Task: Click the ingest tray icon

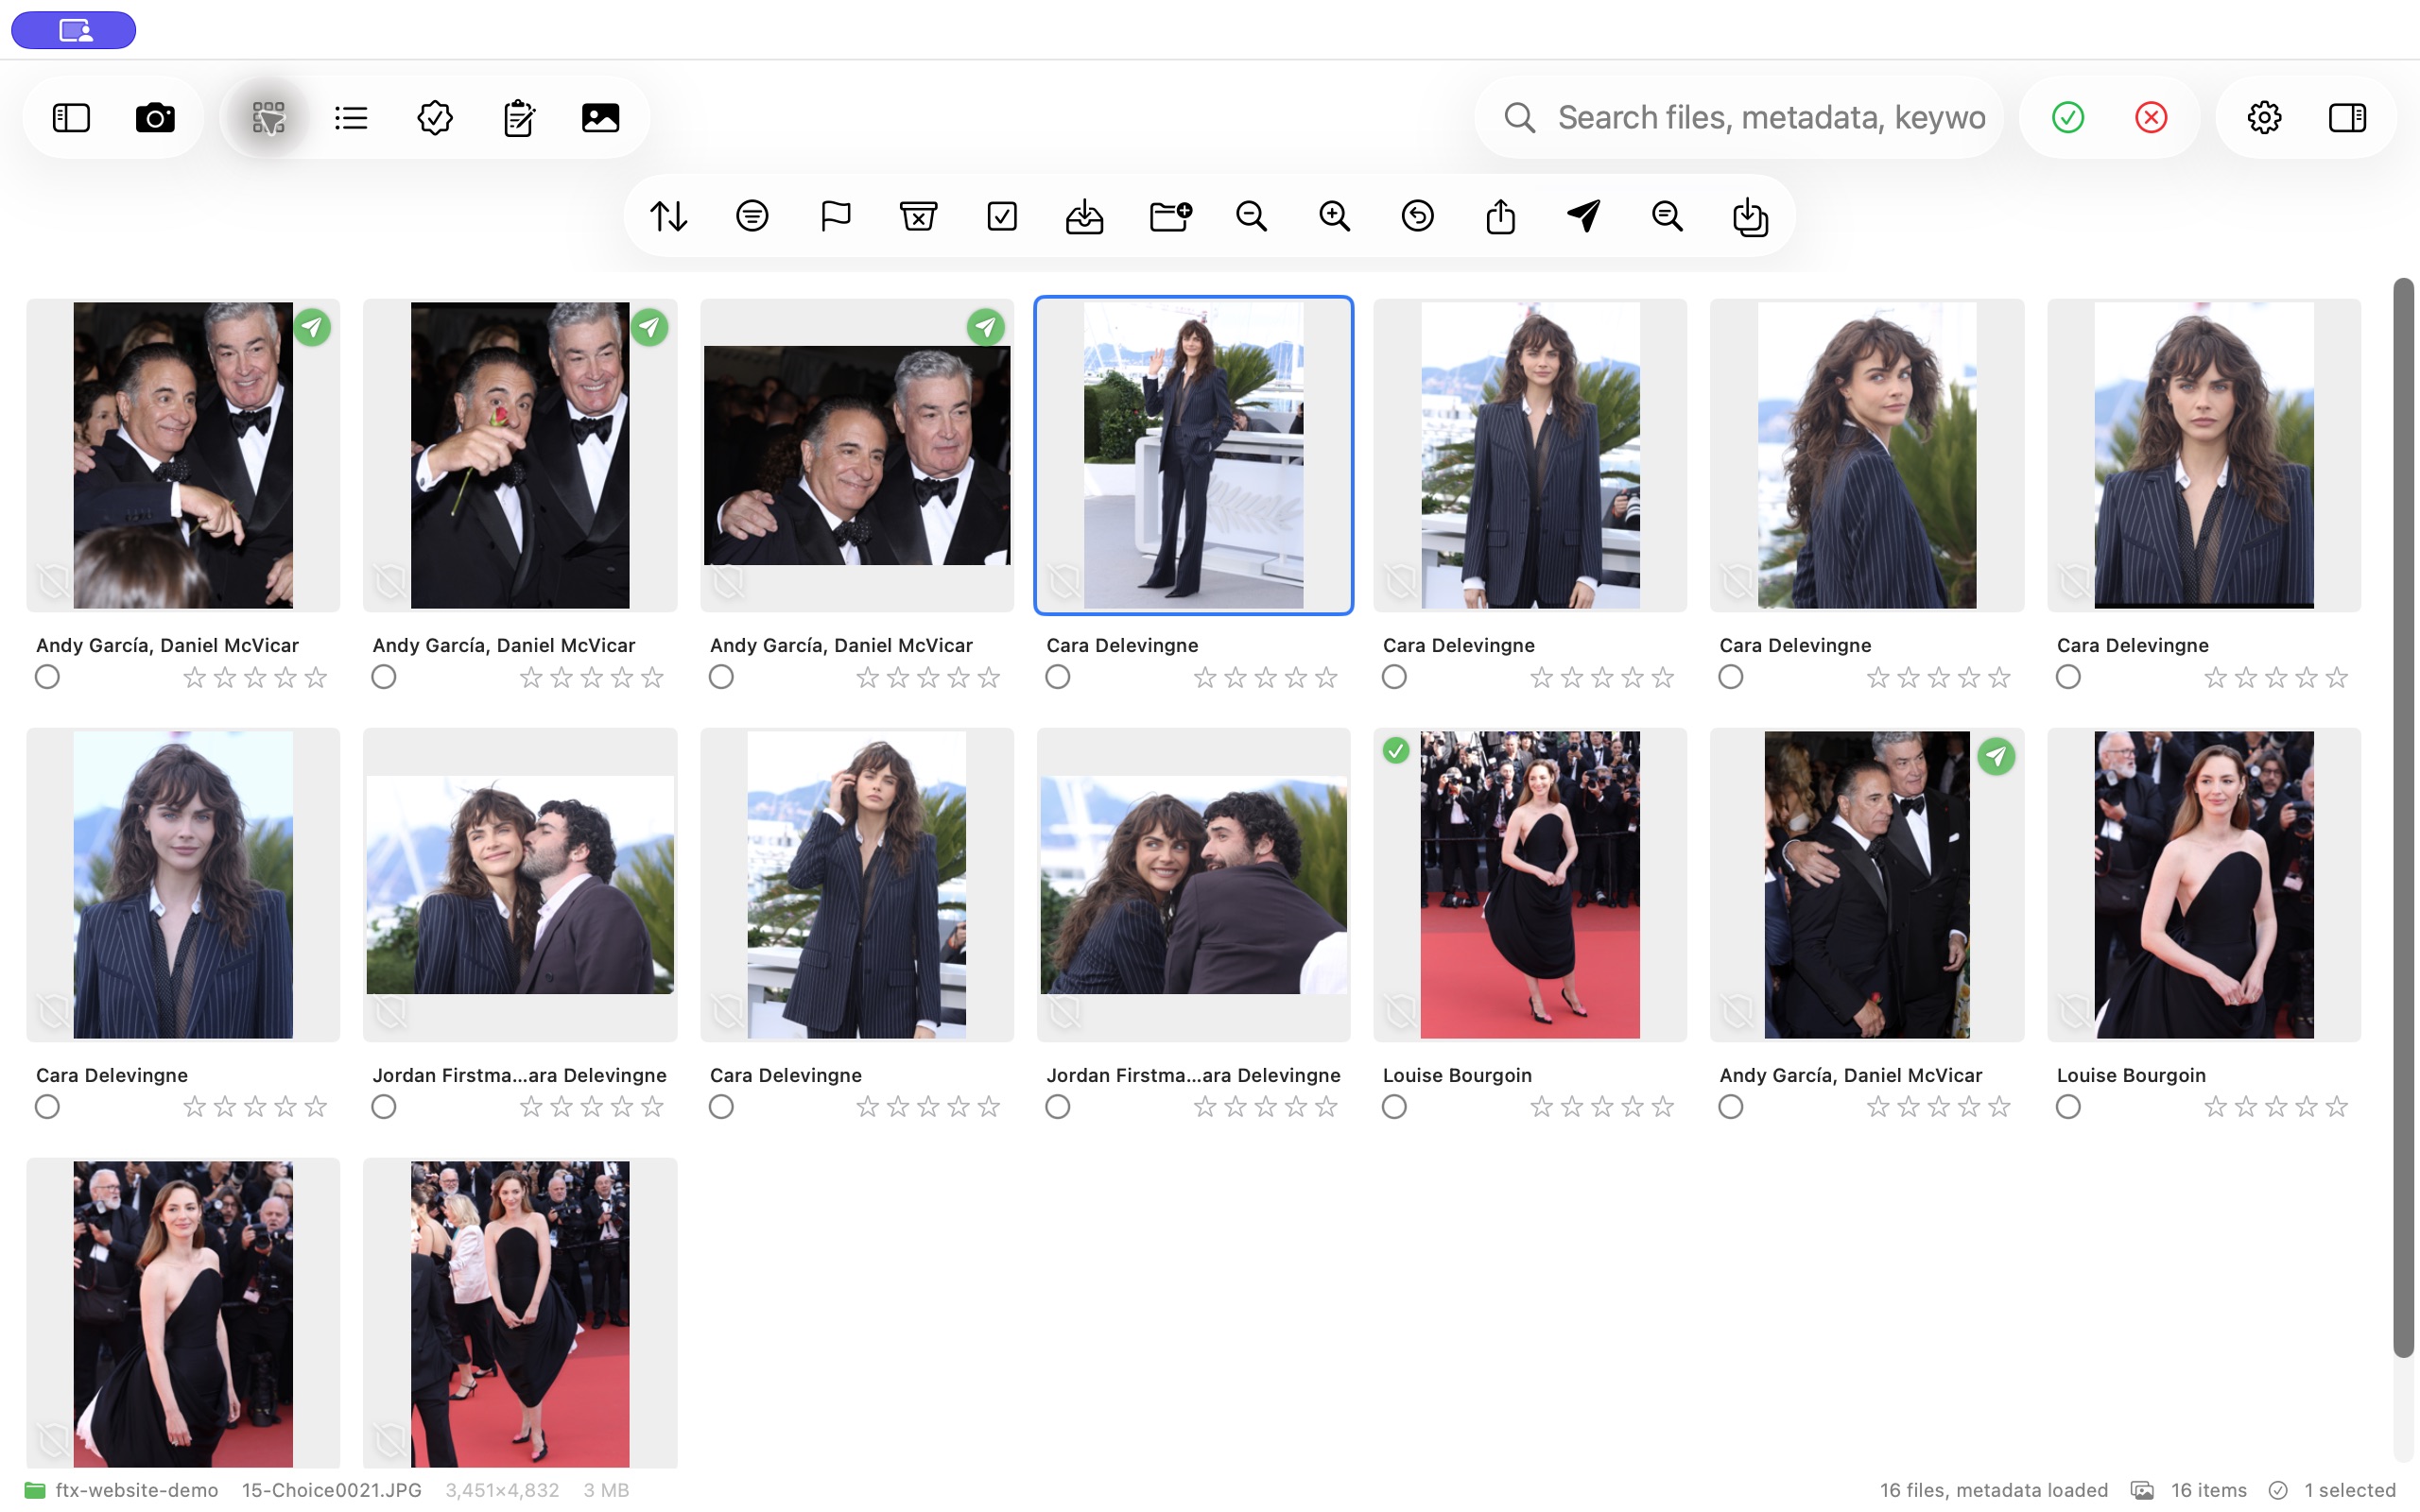Action: pyautogui.click(x=1085, y=216)
